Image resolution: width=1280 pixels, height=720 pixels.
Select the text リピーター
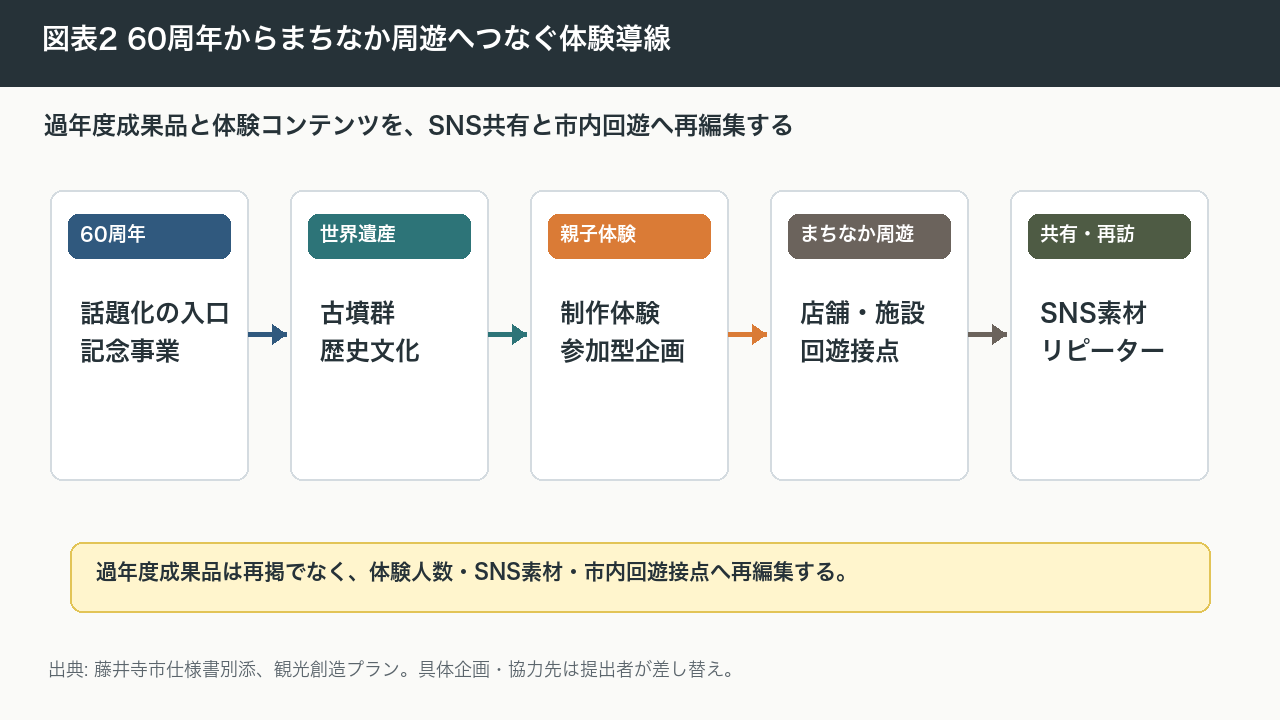coord(1102,352)
